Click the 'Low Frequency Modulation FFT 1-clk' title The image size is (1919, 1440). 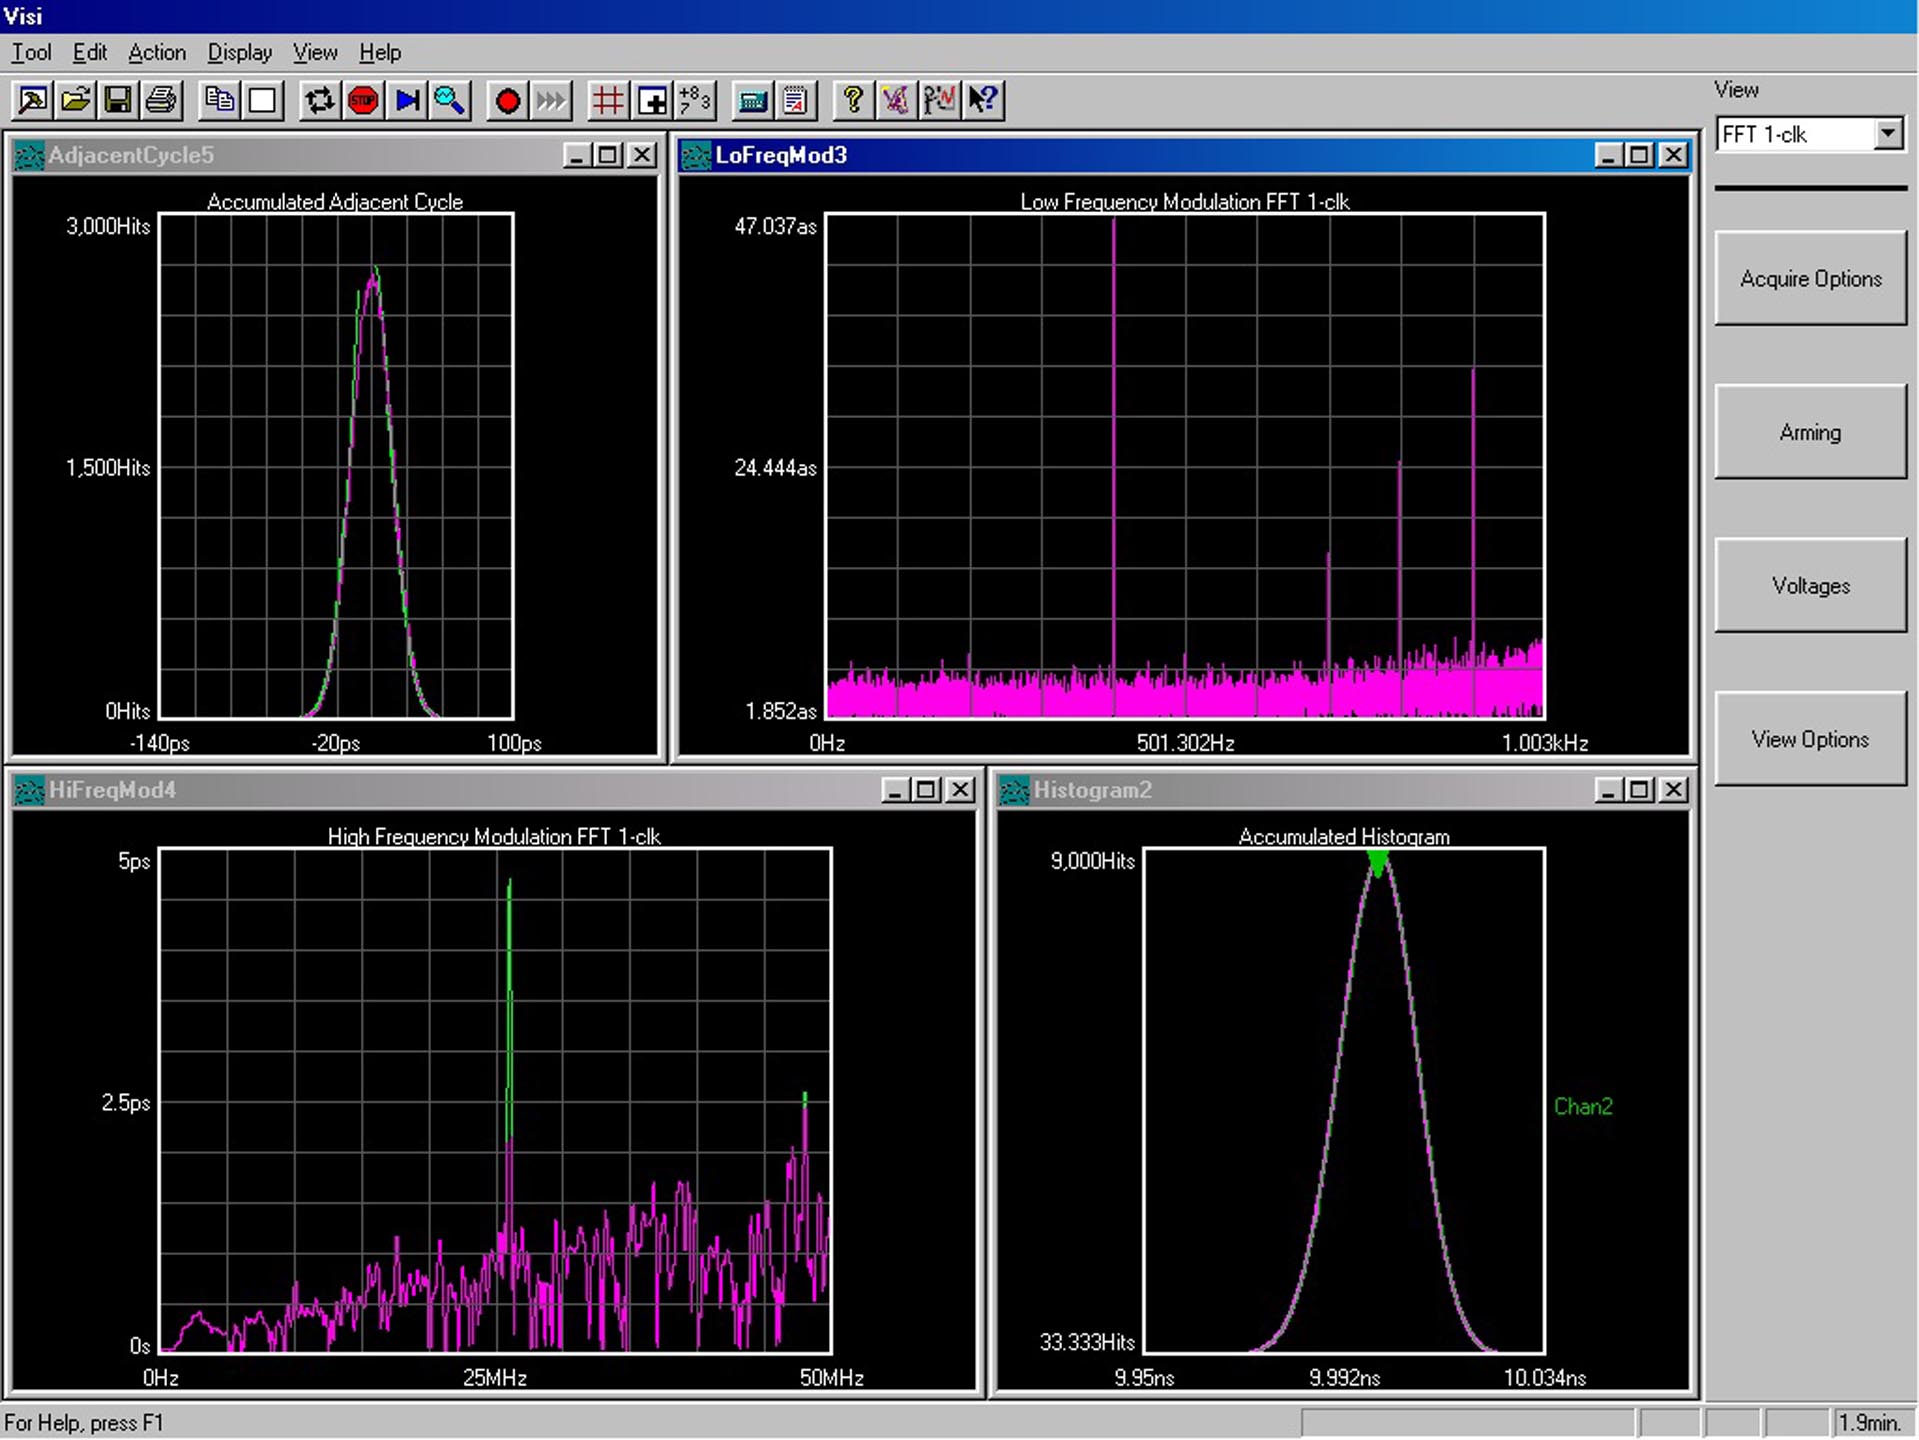pyautogui.click(x=1185, y=201)
